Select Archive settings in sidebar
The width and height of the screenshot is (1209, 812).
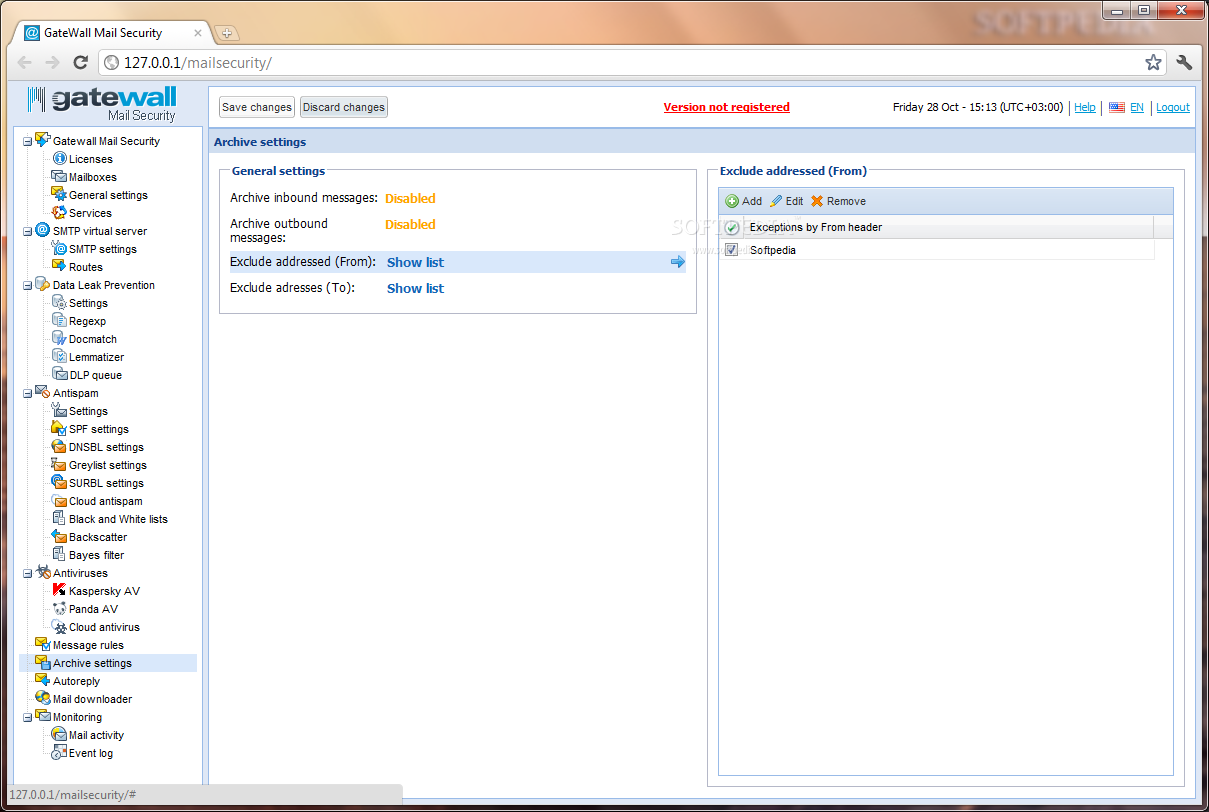(x=92, y=663)
